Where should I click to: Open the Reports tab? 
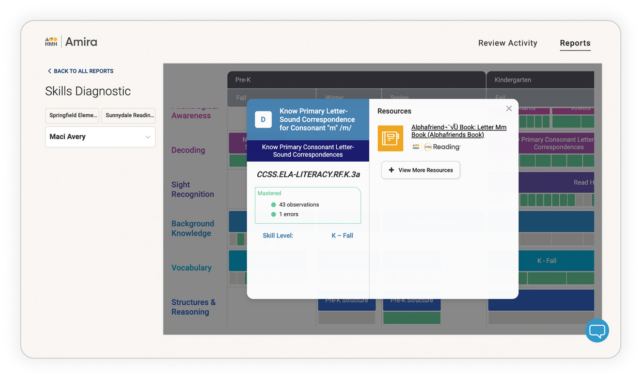coord(575,43)
